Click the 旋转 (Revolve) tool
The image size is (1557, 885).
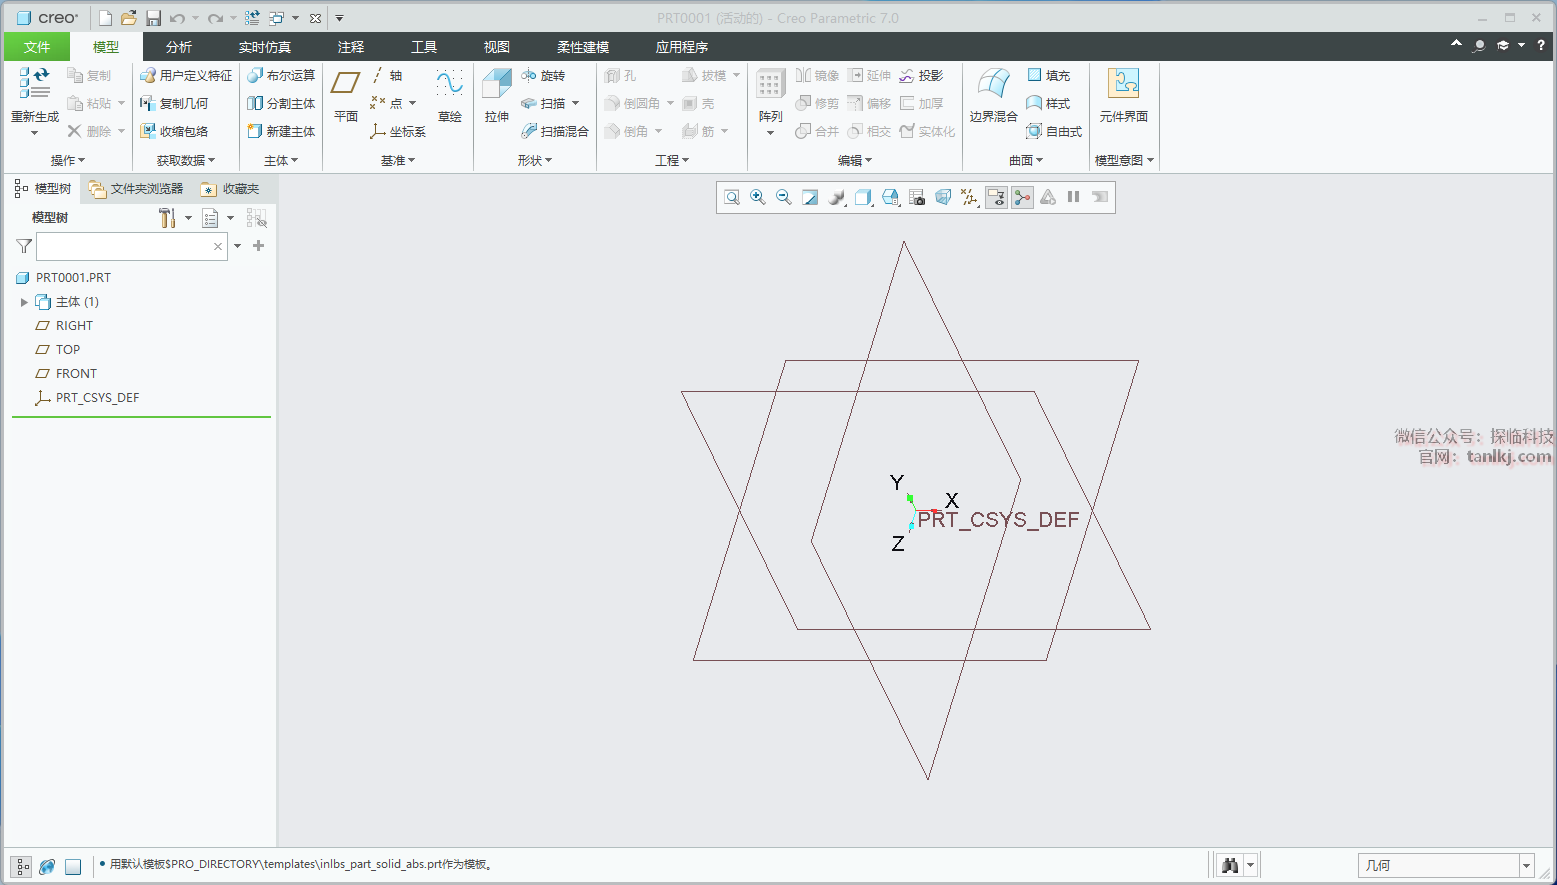tap(543, 76)
